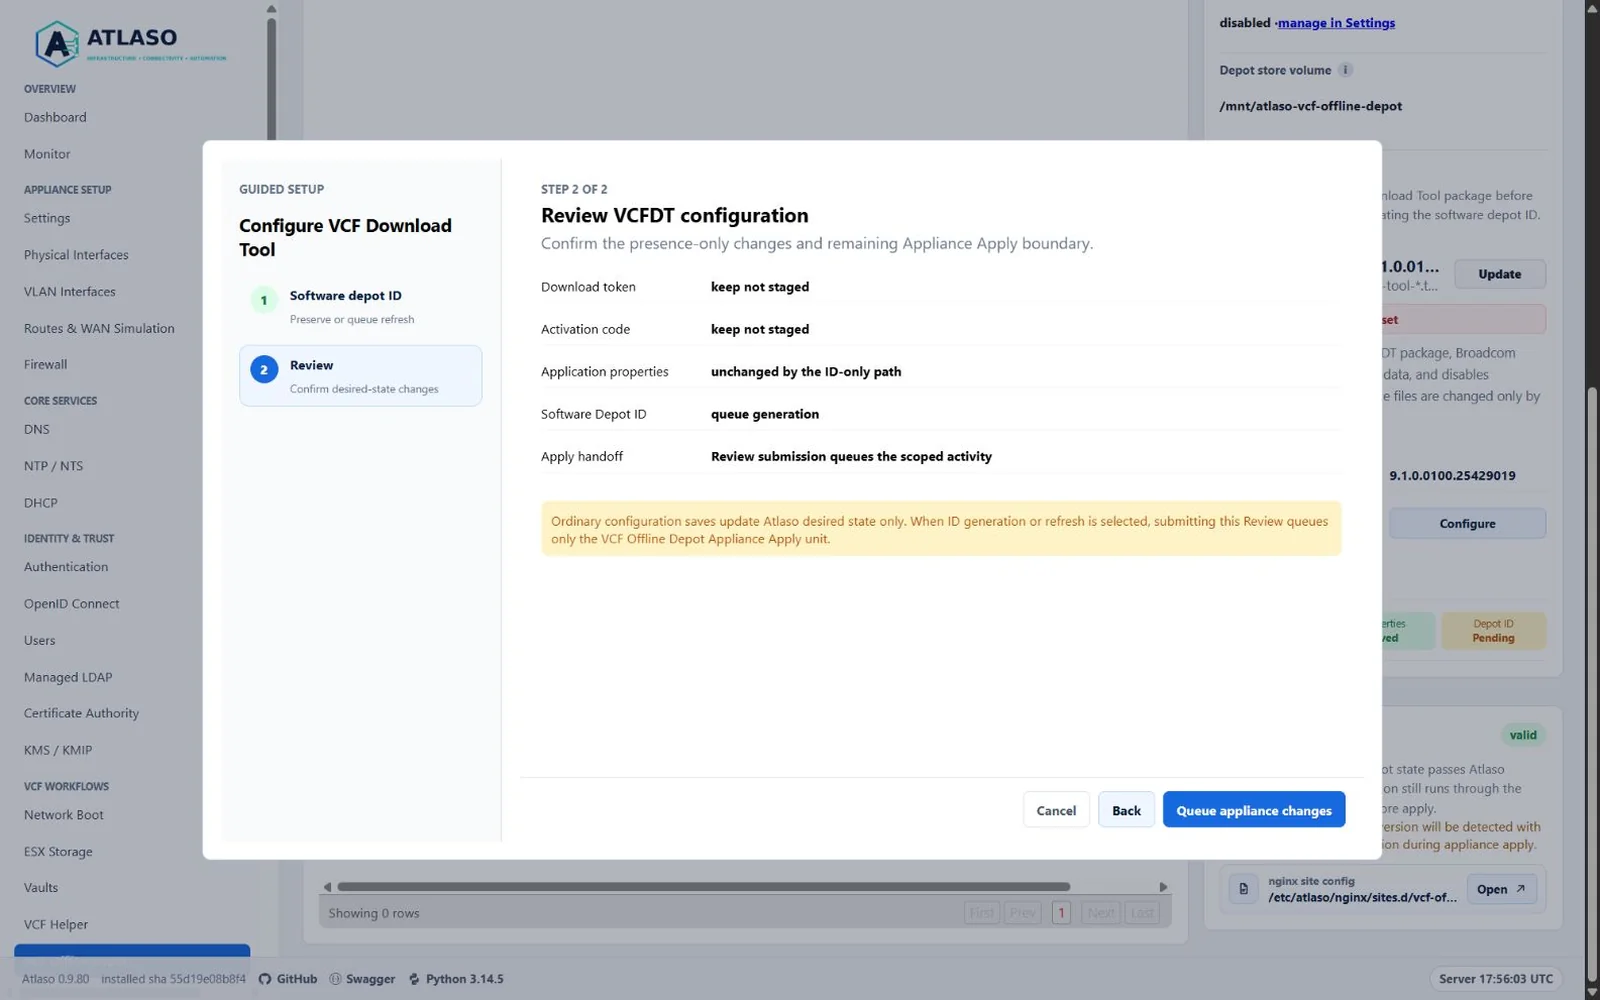The width and height of the screenshot is (1600, 1000).
Task: Open Monitor in the sidebar
Action: click(47, 154)
